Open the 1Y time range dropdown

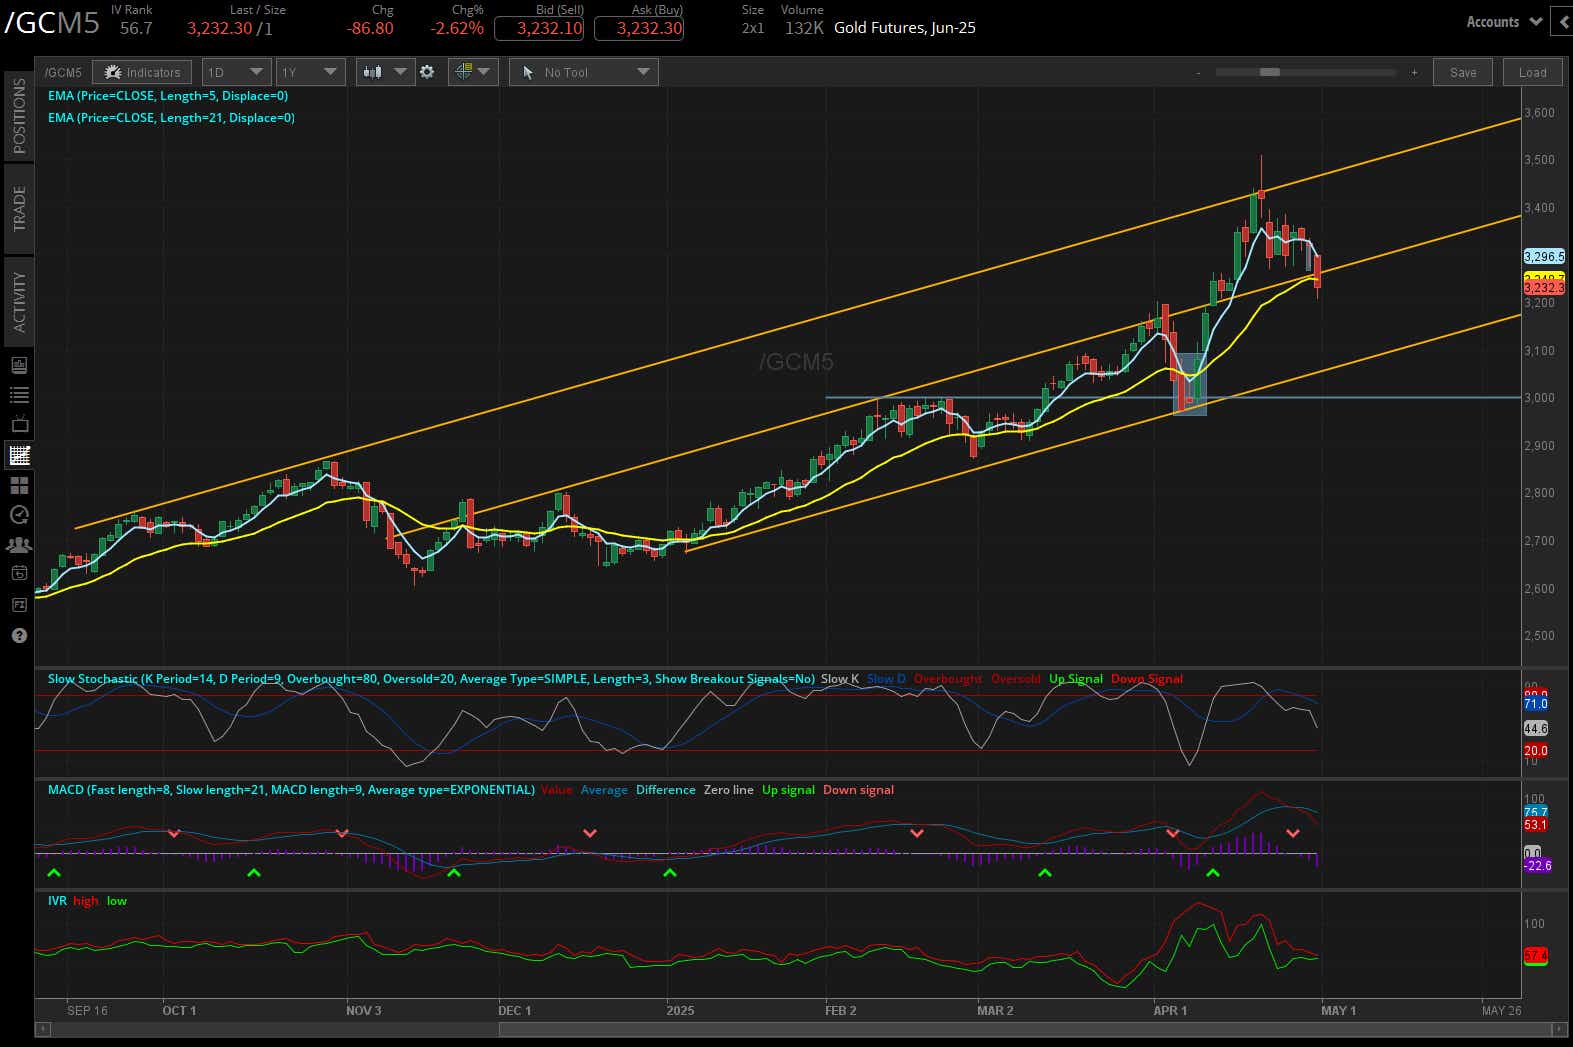(x=310, y=72)
